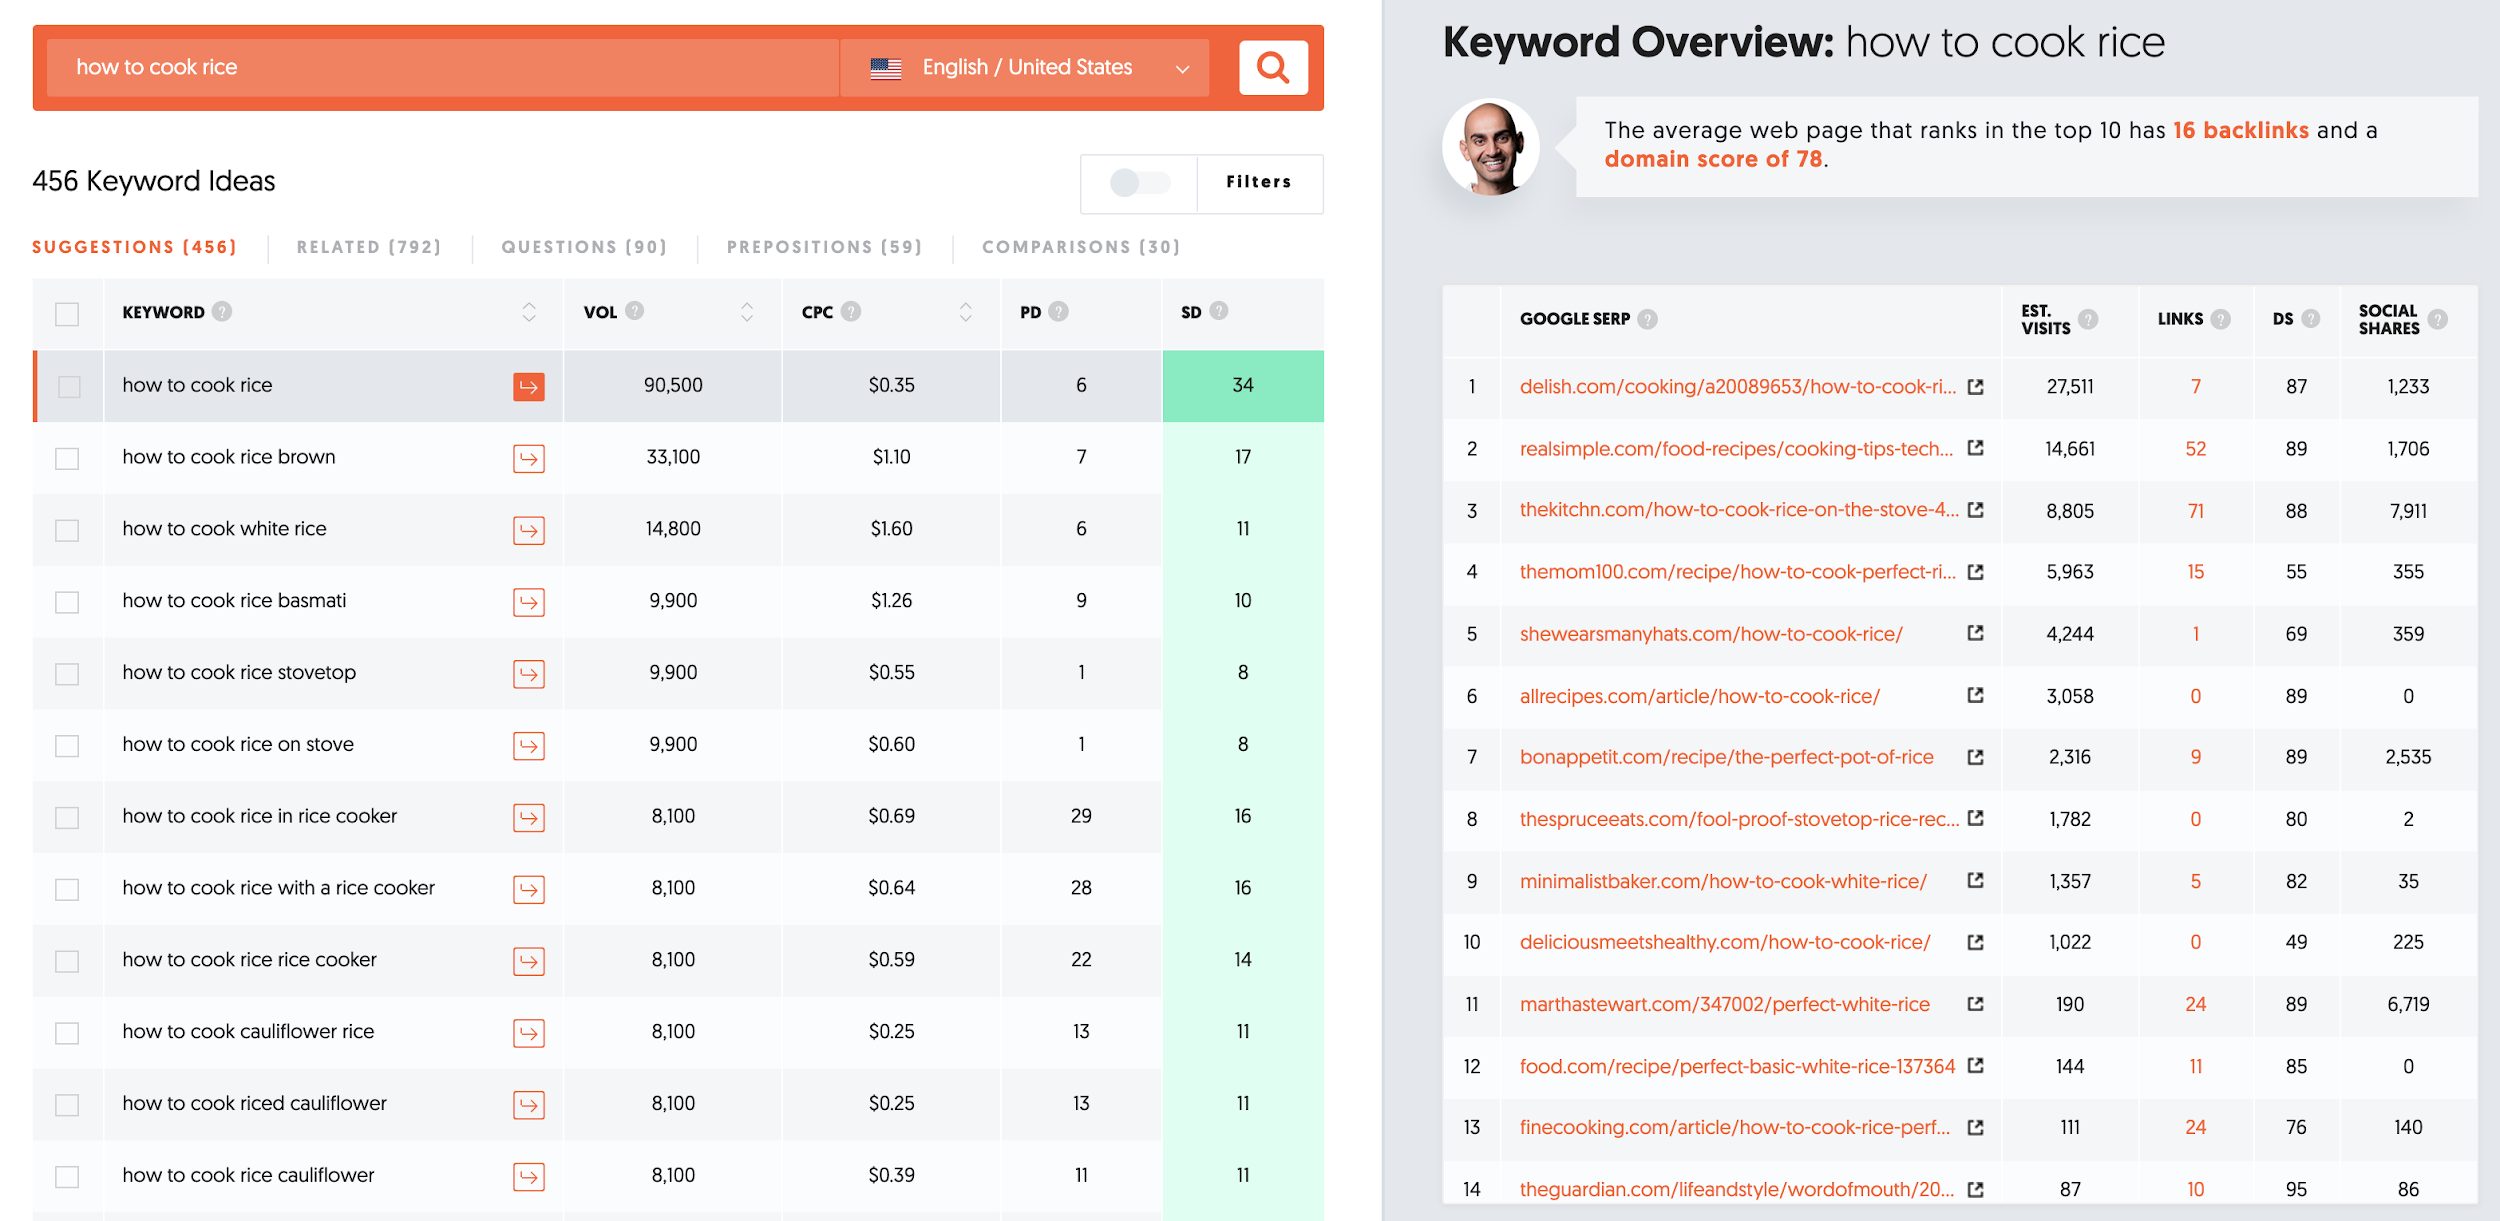Open themom100.com recipe SERP link

pos(1738,572)
